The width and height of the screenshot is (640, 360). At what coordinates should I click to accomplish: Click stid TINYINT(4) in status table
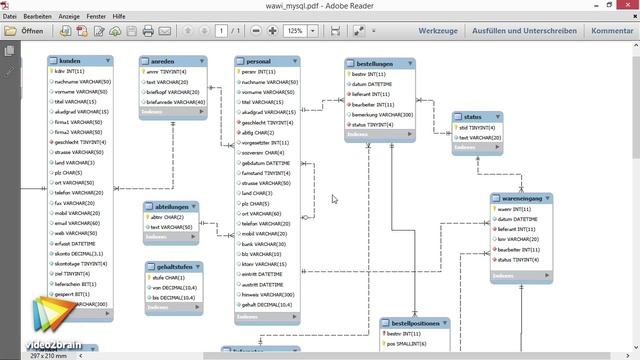pyautogui.click(x=477, y=128)
